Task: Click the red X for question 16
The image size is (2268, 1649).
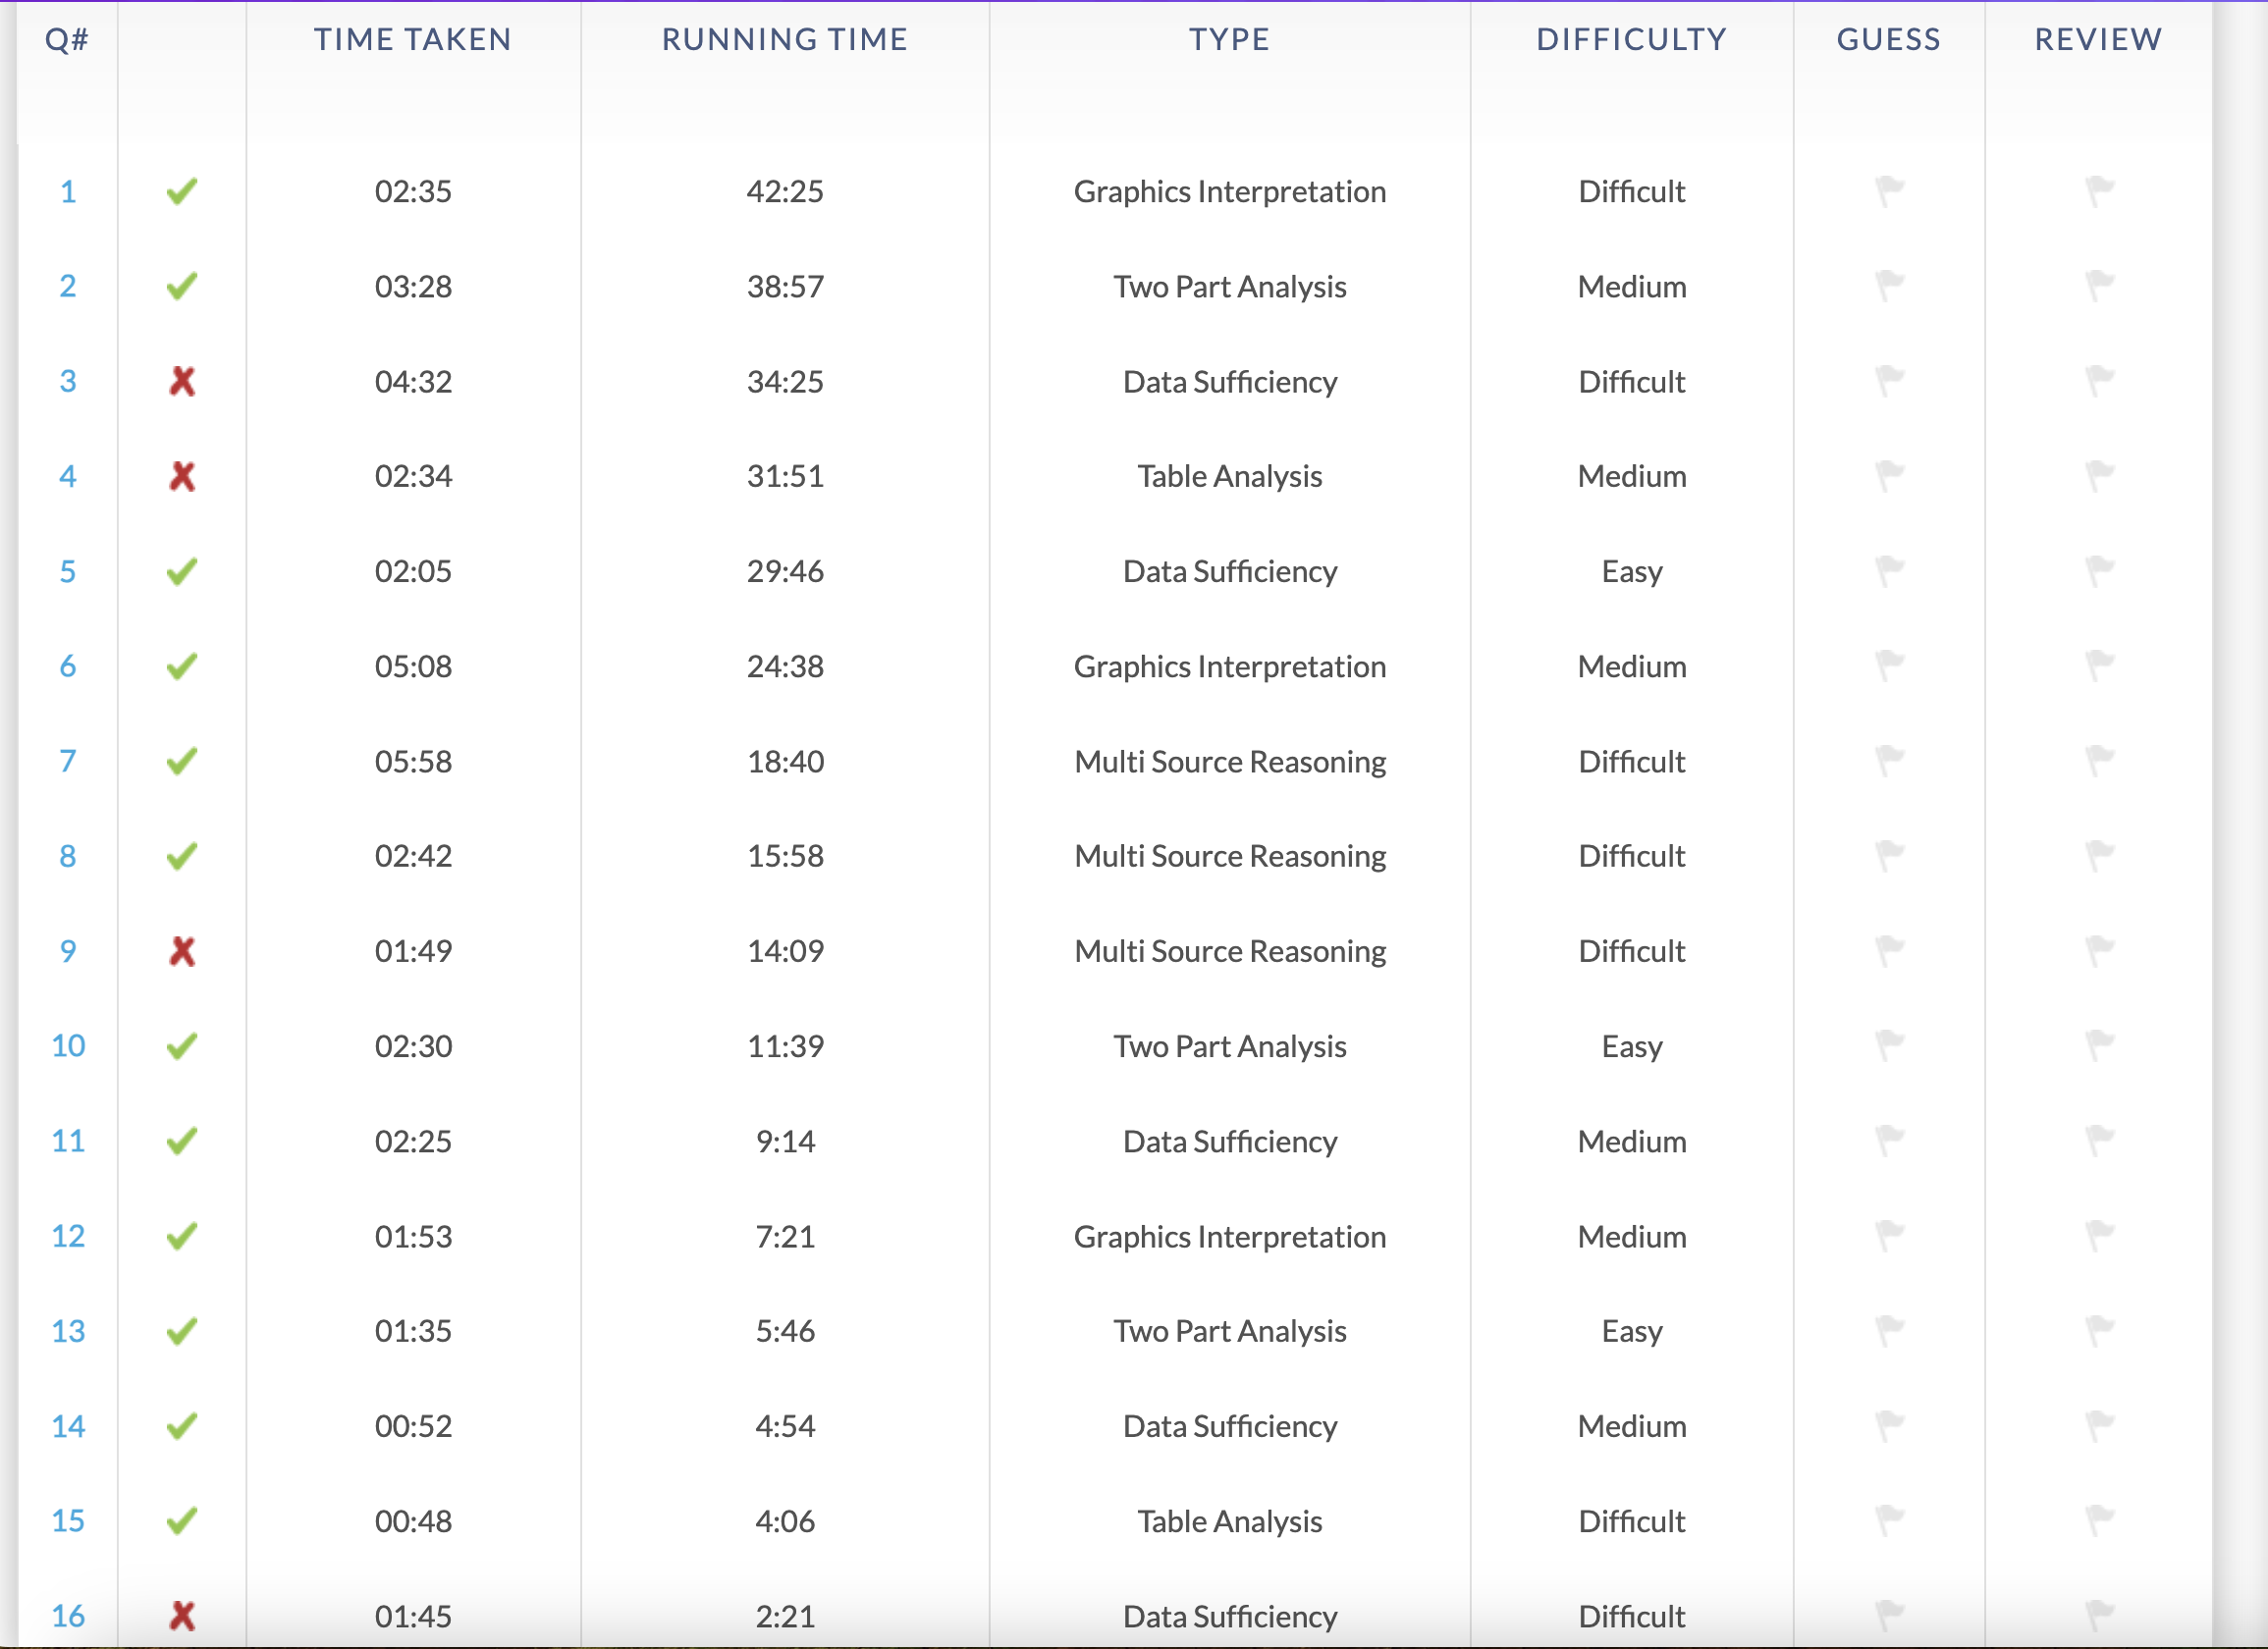Action: pos(183,1616)
